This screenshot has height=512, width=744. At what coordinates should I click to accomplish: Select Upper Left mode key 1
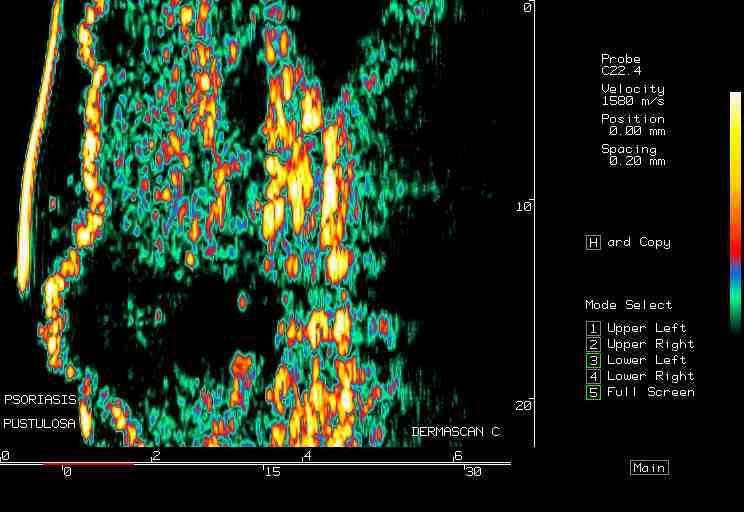[x=593, y=328]
